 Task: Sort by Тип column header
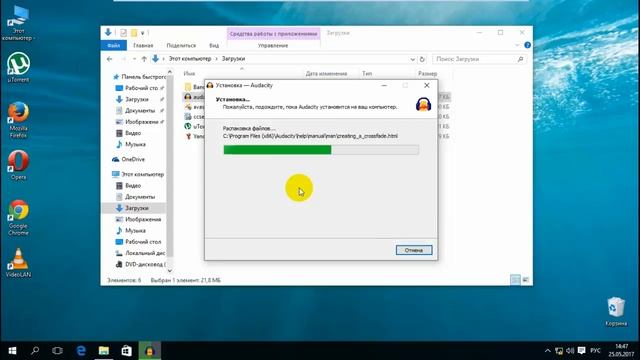[x=367, y=74]
